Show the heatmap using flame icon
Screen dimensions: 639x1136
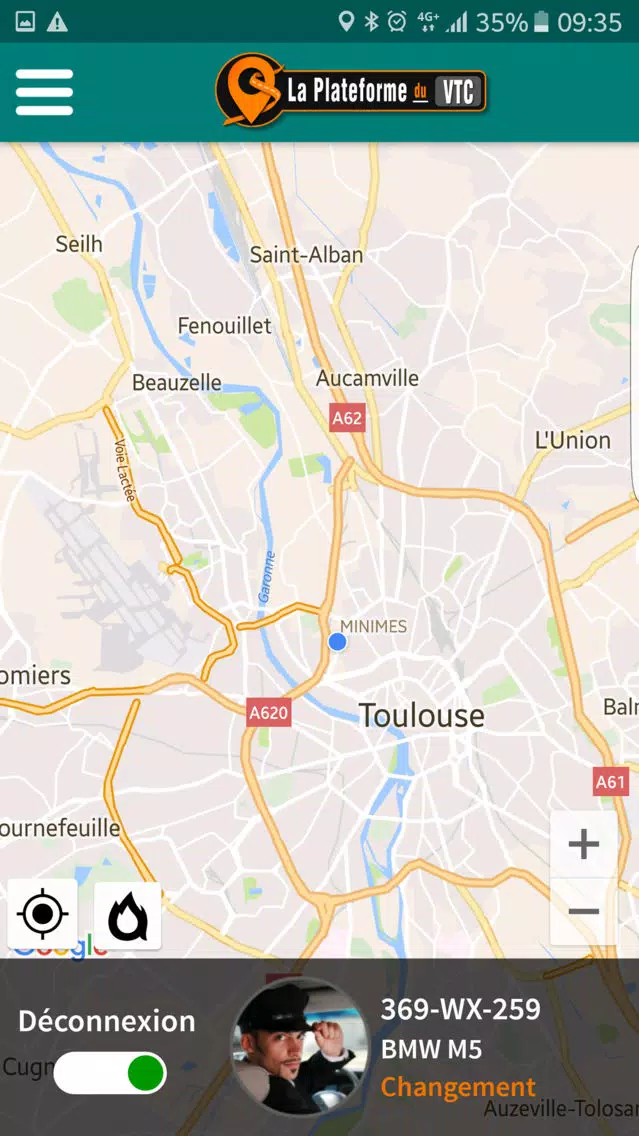click(x=128, y=915)
